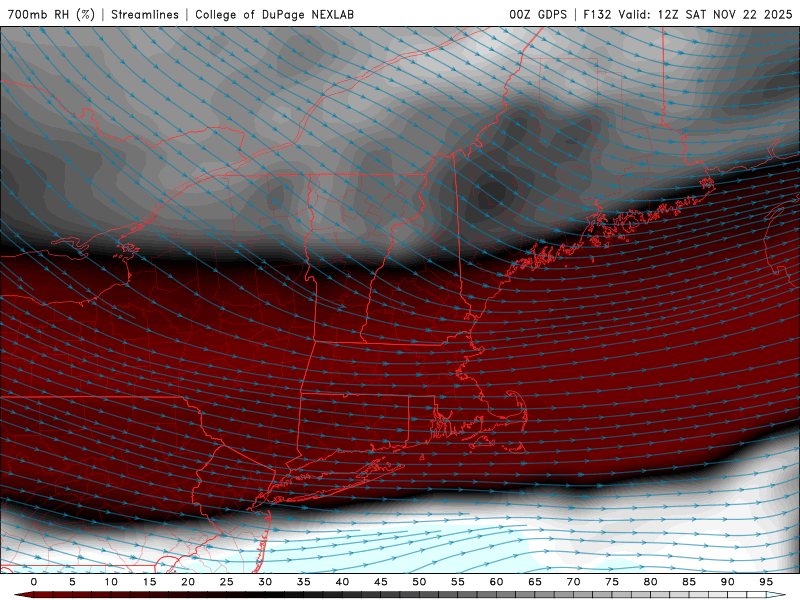Click the '40' colorbar scale label
Screen dimensions: 800x600
(x=342, y=582)
